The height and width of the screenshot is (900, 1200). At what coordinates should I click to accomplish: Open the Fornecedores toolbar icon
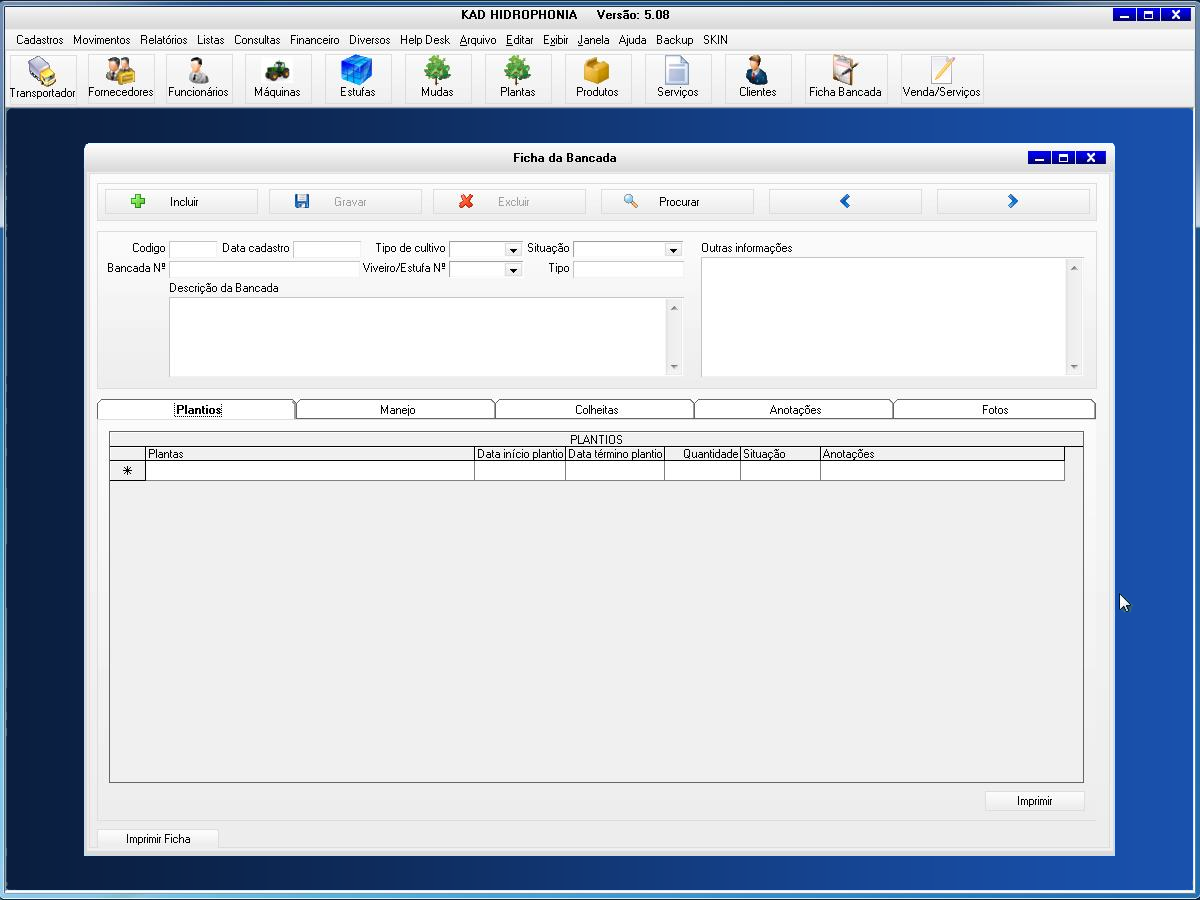tap(121, 78)
